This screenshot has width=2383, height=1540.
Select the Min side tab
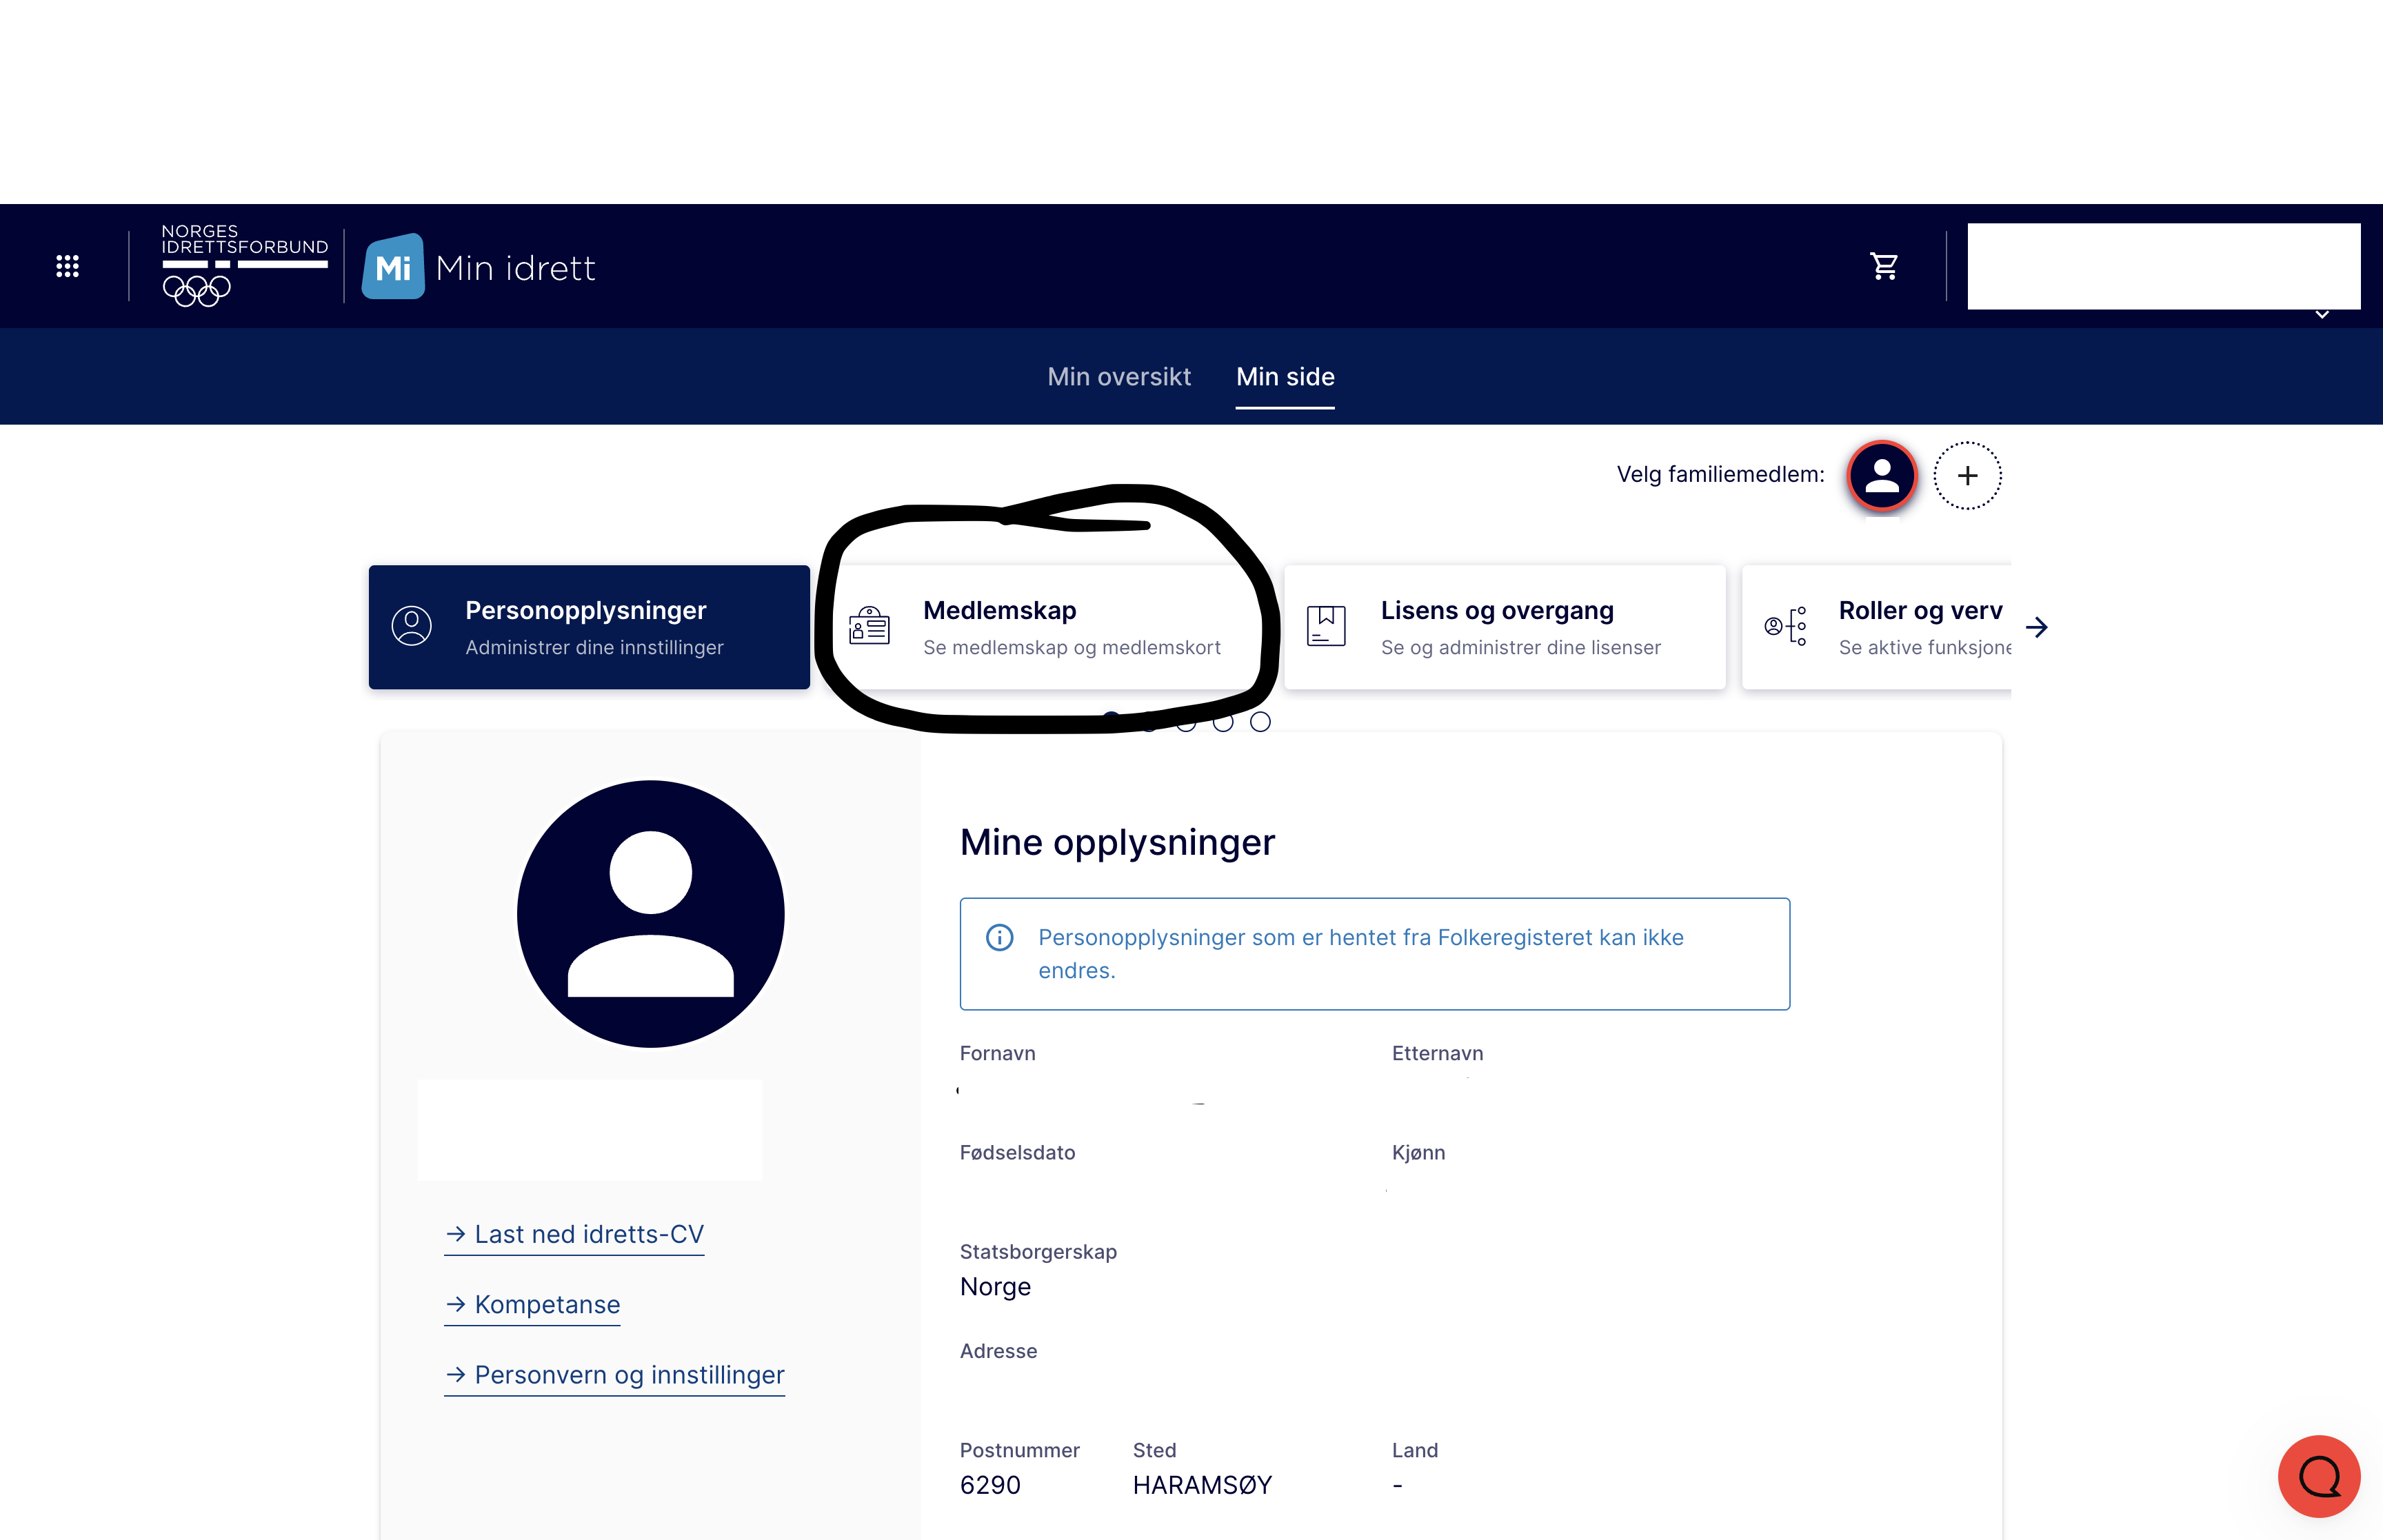tap(1285, 377)
